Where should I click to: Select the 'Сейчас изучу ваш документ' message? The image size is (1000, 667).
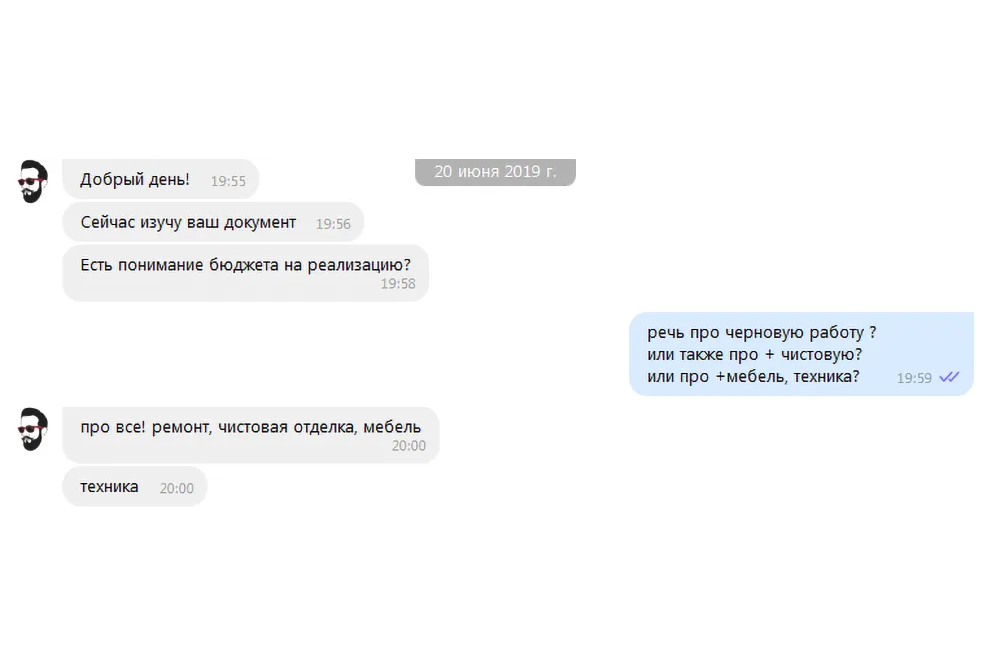[x=213, y=223]
